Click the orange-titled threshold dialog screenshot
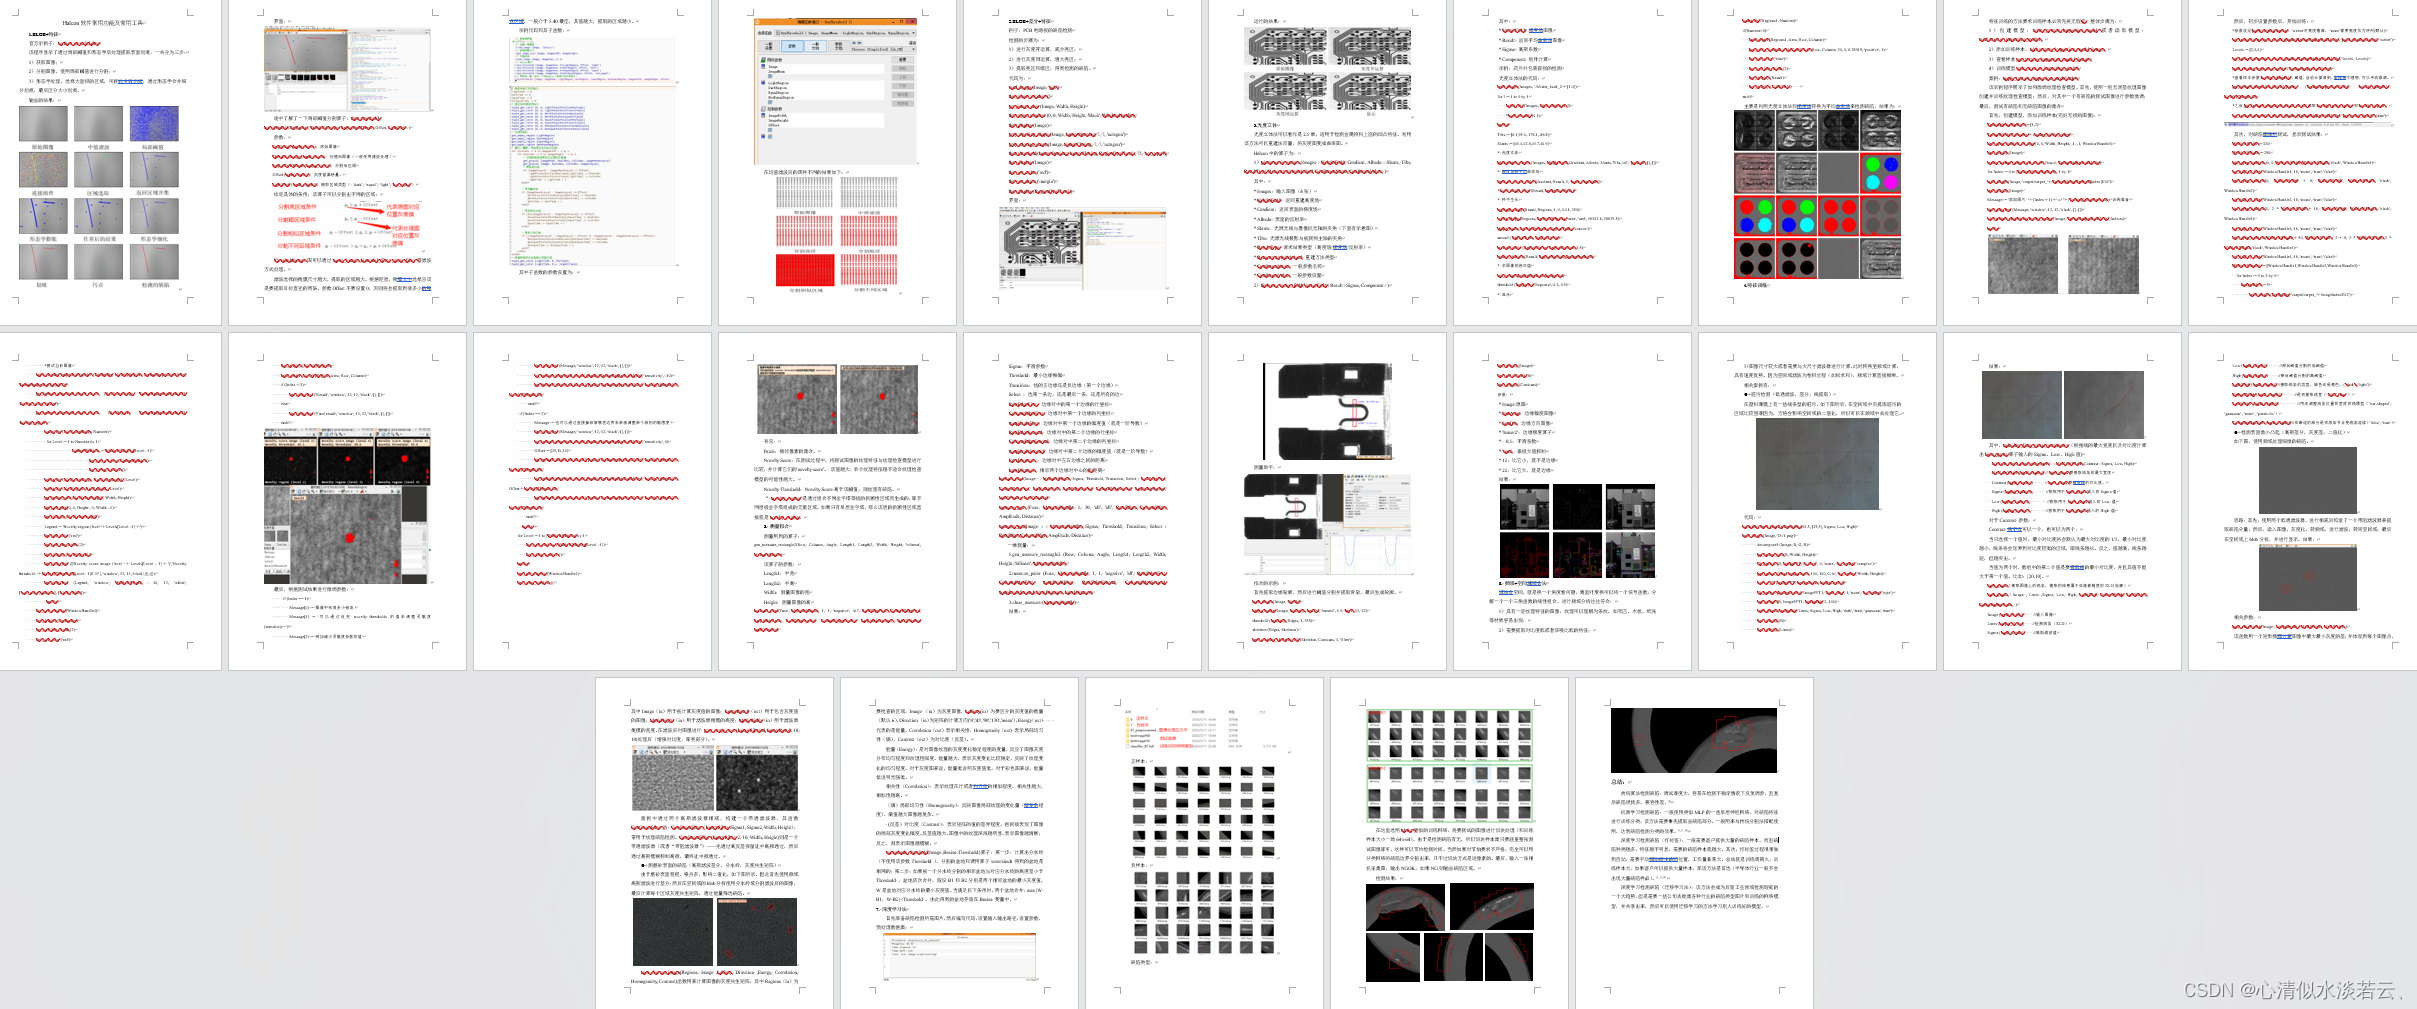The height and width of the screenshot is (1009, 2417). (835, 91)
